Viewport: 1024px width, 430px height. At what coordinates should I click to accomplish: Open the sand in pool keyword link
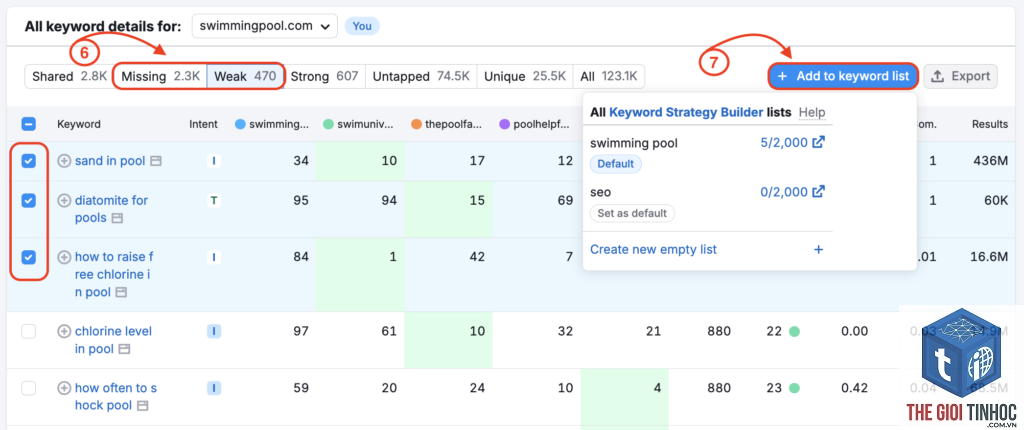click(x=110, y=161)
